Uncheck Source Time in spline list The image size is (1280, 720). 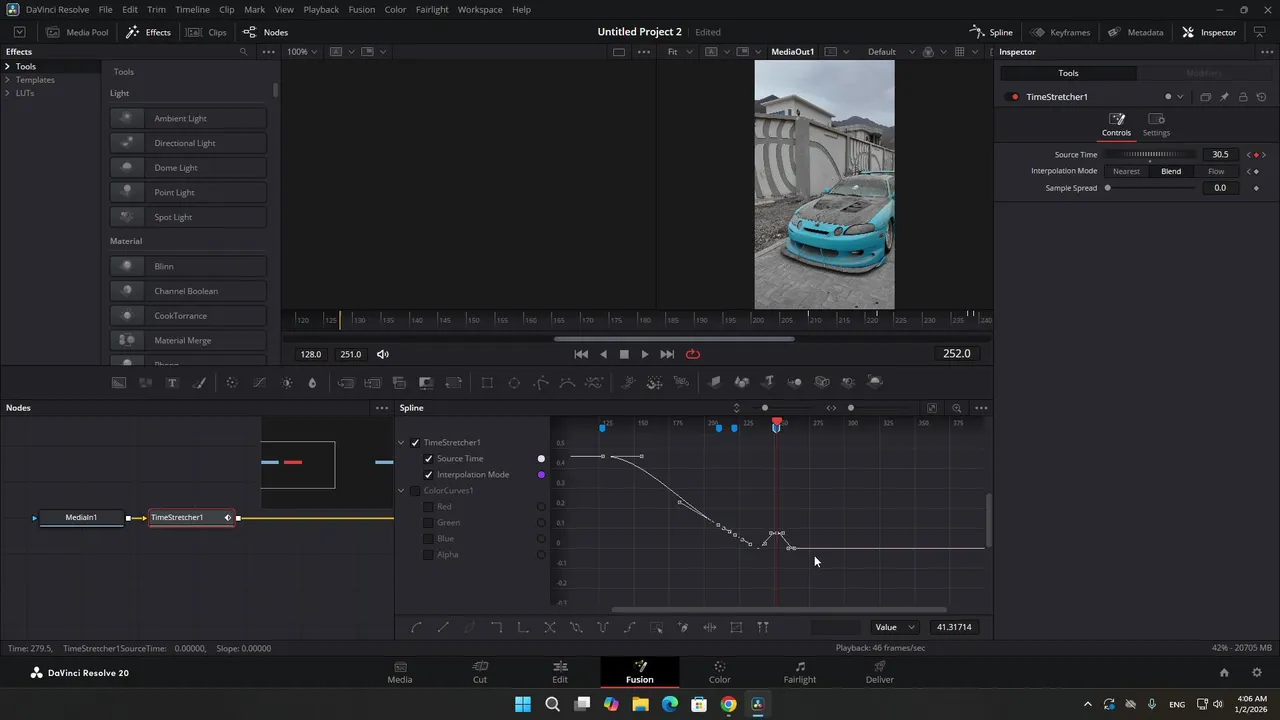pos(429,459)
